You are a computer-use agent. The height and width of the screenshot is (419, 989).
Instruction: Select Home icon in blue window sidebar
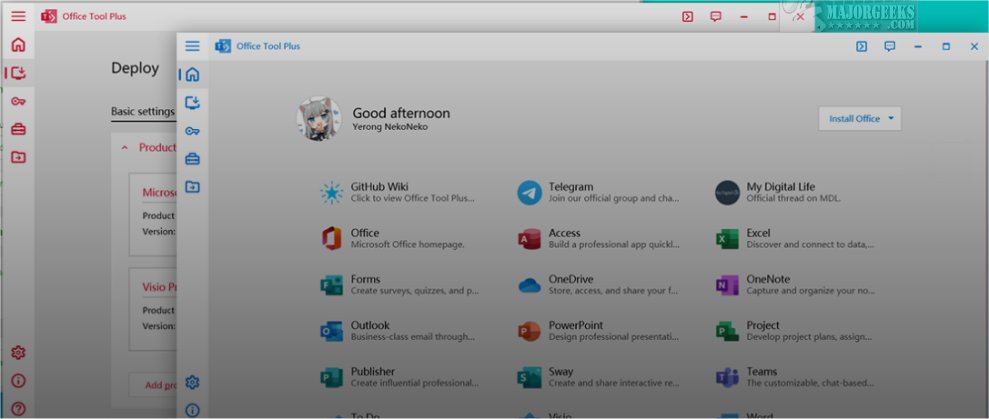[x=192, y=74]
